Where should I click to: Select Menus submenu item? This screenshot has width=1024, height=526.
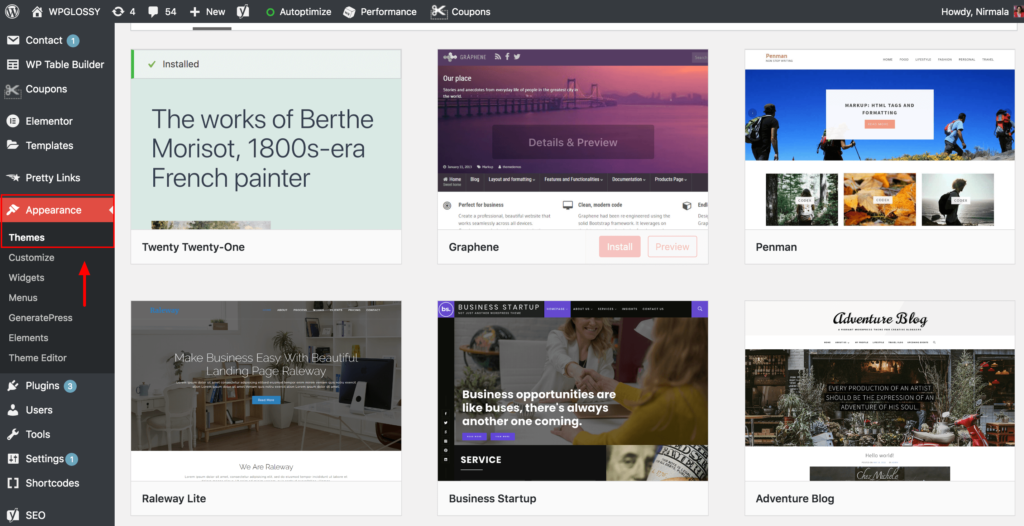click(23, 297)
